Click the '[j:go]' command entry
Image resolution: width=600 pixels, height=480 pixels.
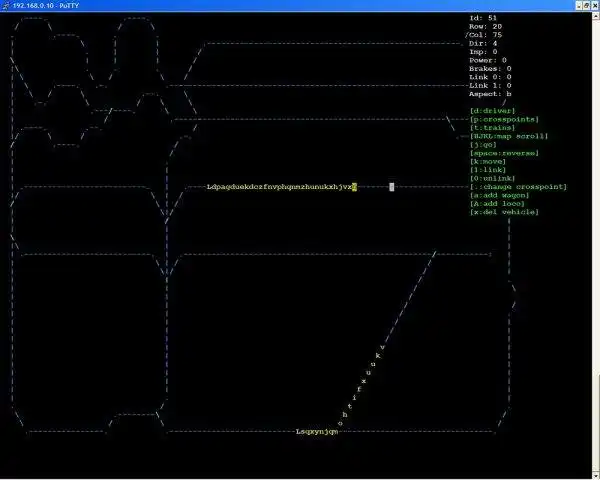[x=483, y=145]
